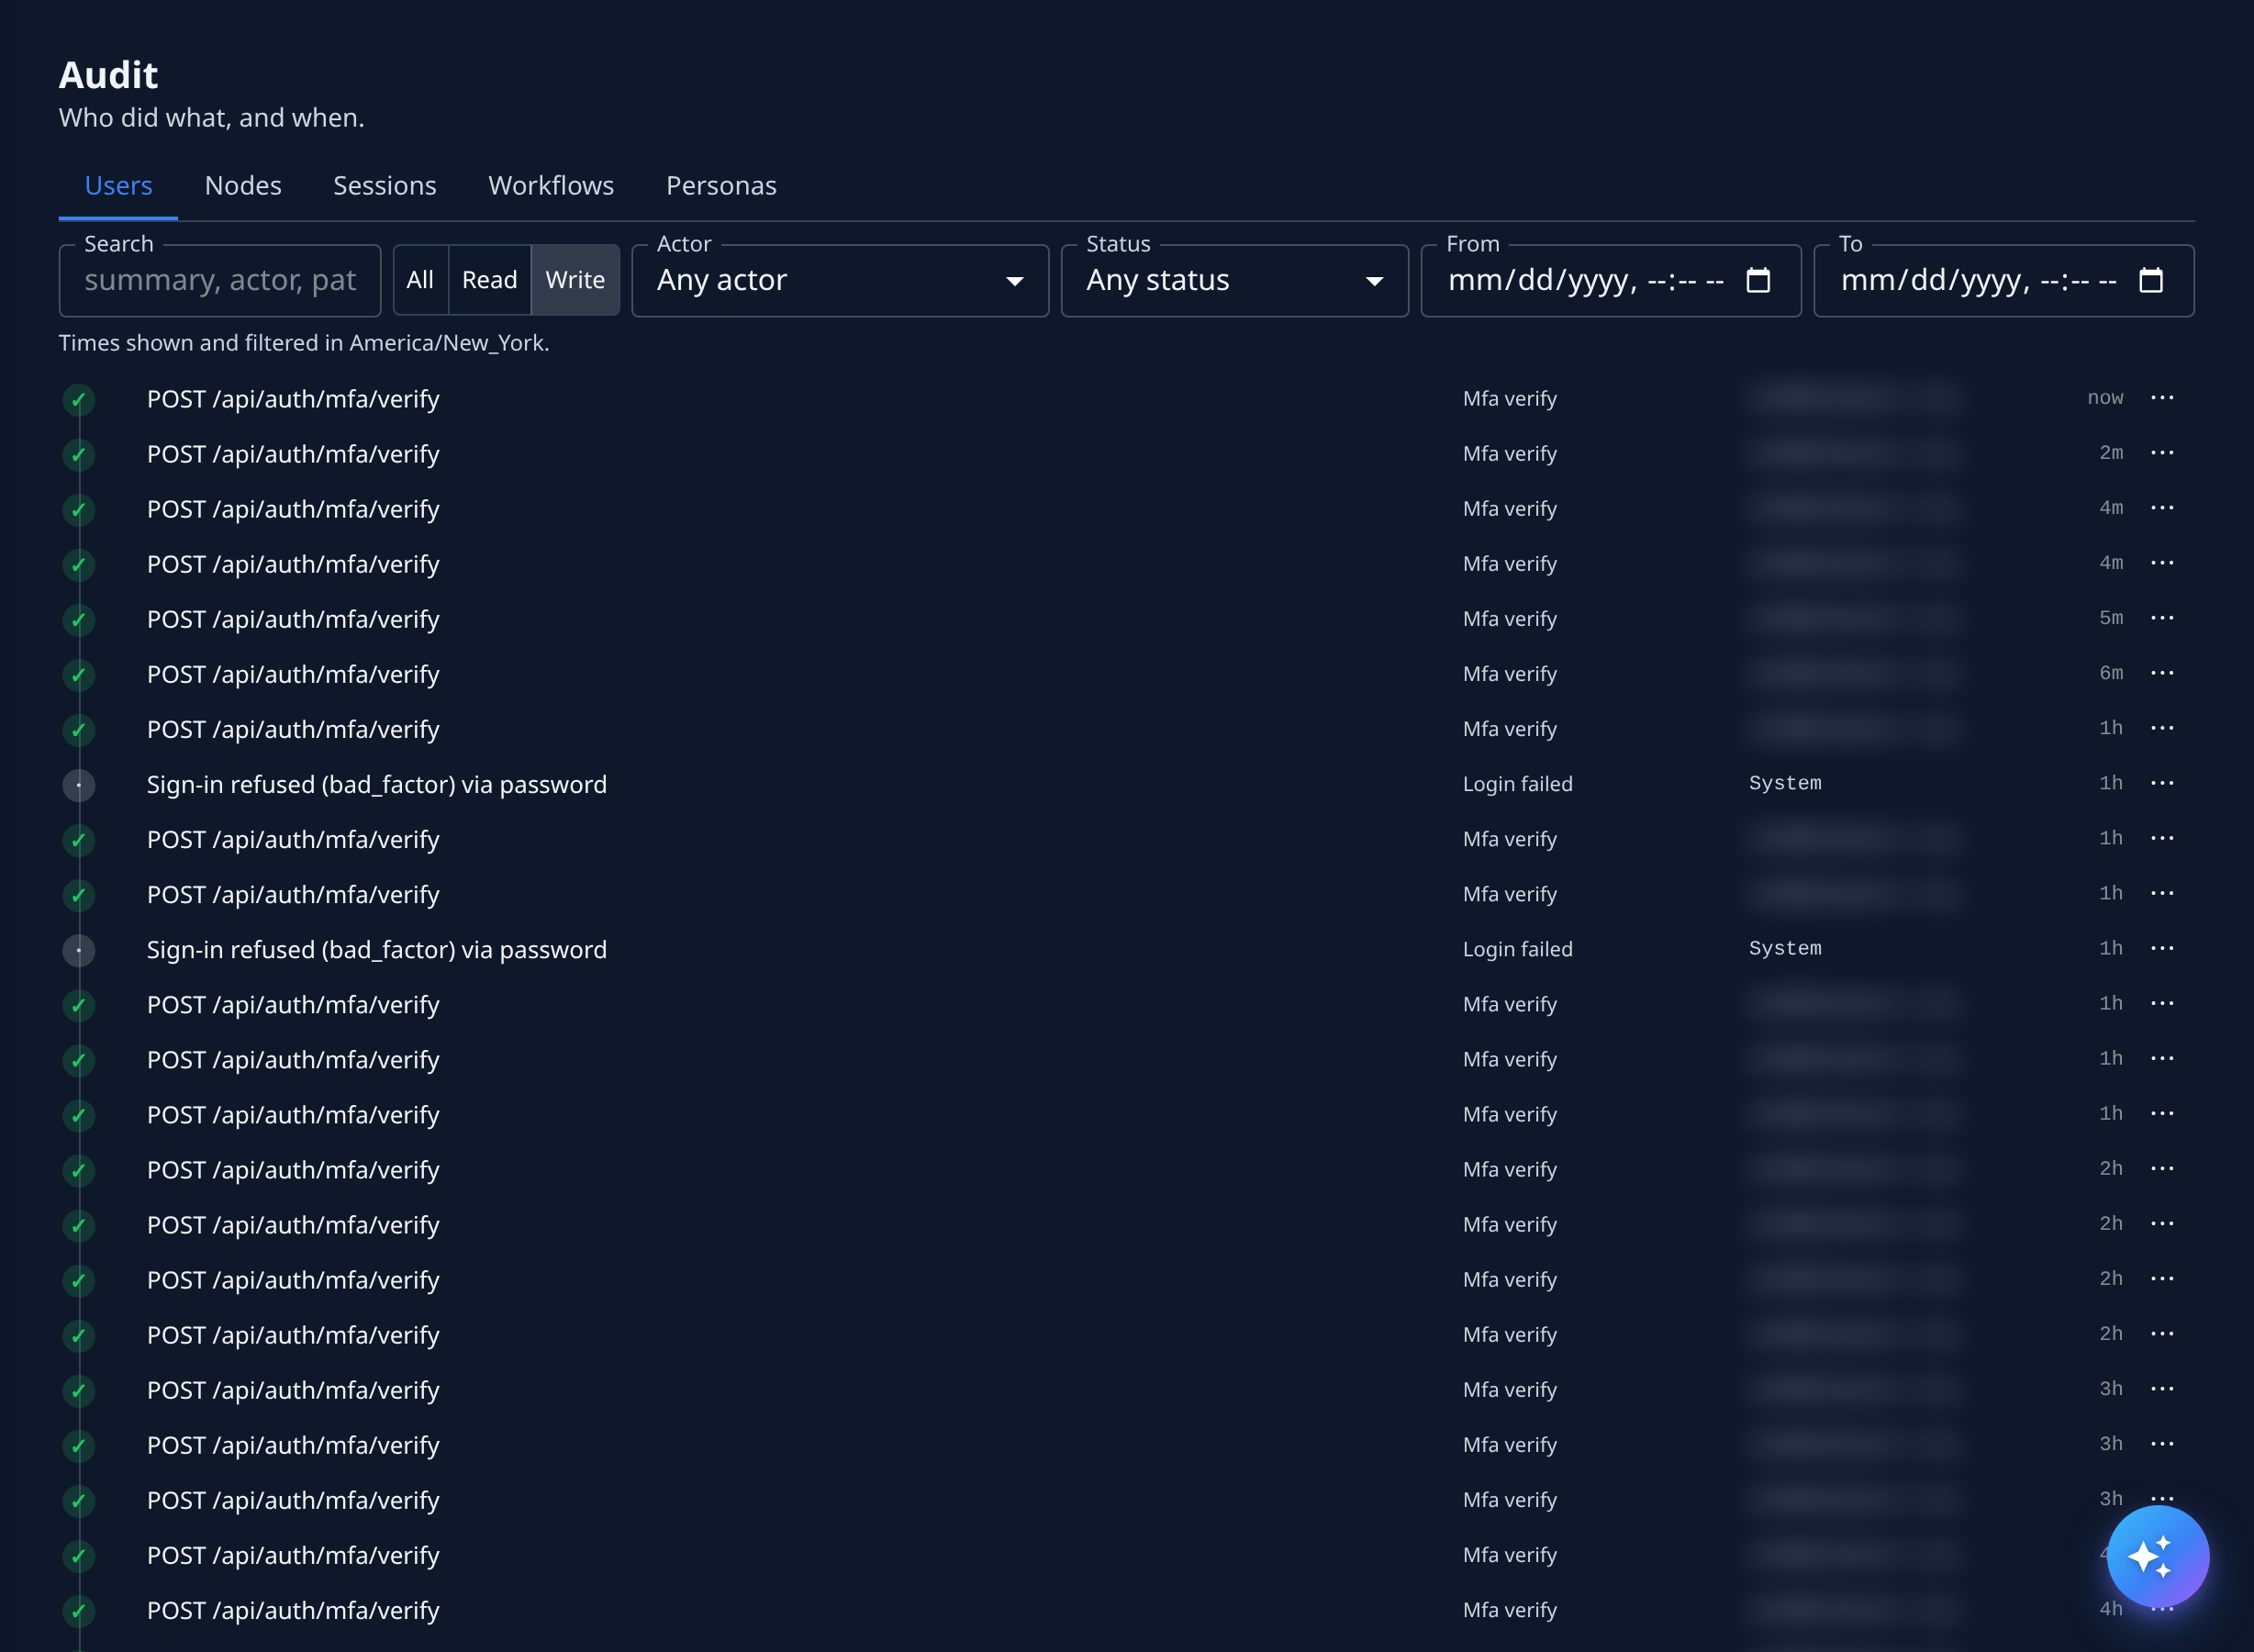2254x1652 pixels.
Task: Open calendar picker in From field
Action: click(x=1757, y=280)
